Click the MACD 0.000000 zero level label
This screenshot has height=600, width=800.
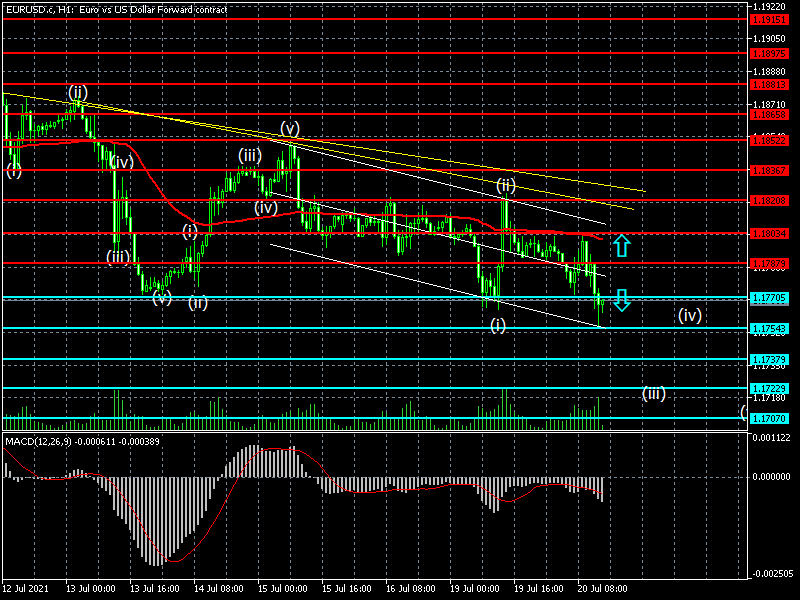tap(773, 477)
